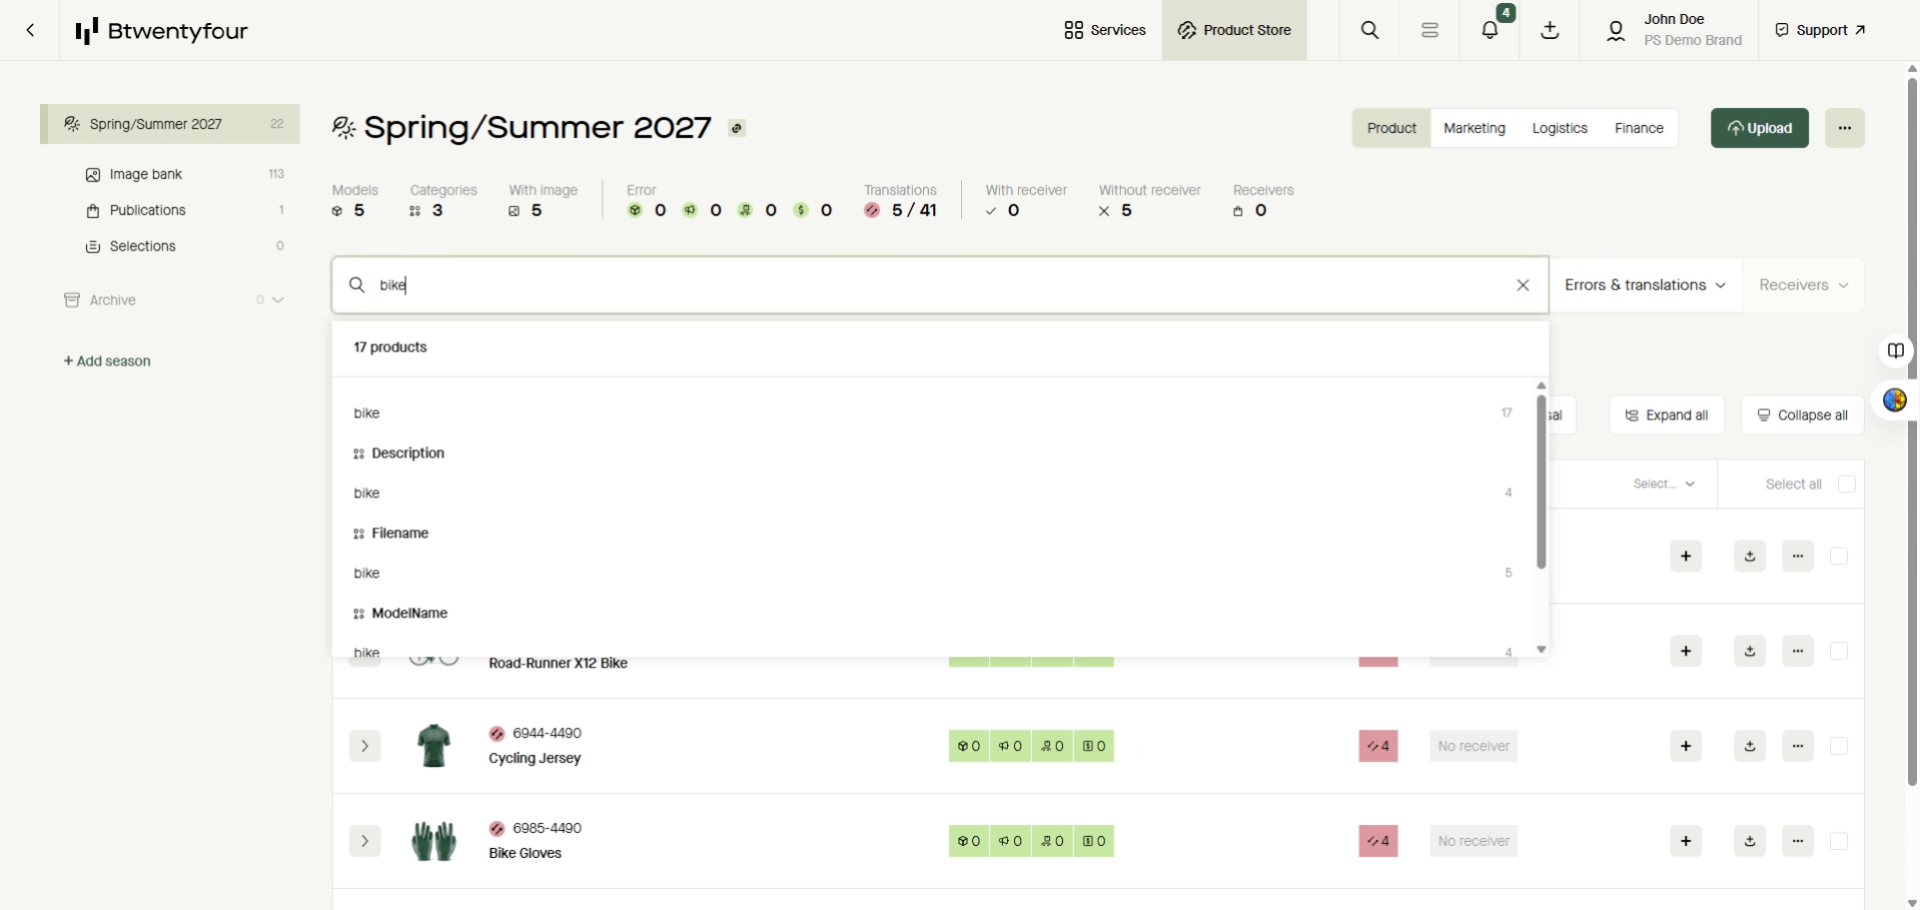Image resolution: width=1920 pixels, height=910 pixels.
Task: Tick the Select all checkbox
Action: pyautogui.click(x=1847, y=484)
